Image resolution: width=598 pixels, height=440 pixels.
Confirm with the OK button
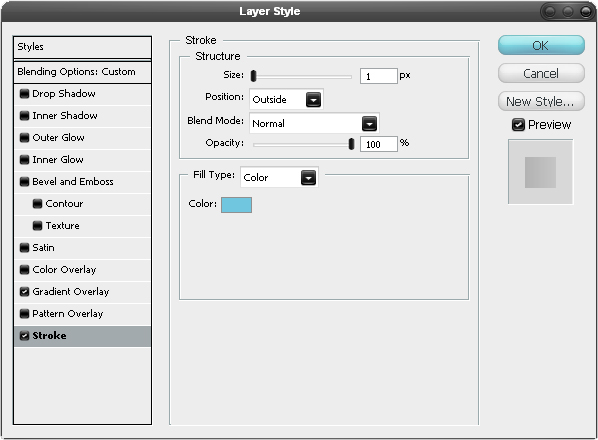coord(541,45)
